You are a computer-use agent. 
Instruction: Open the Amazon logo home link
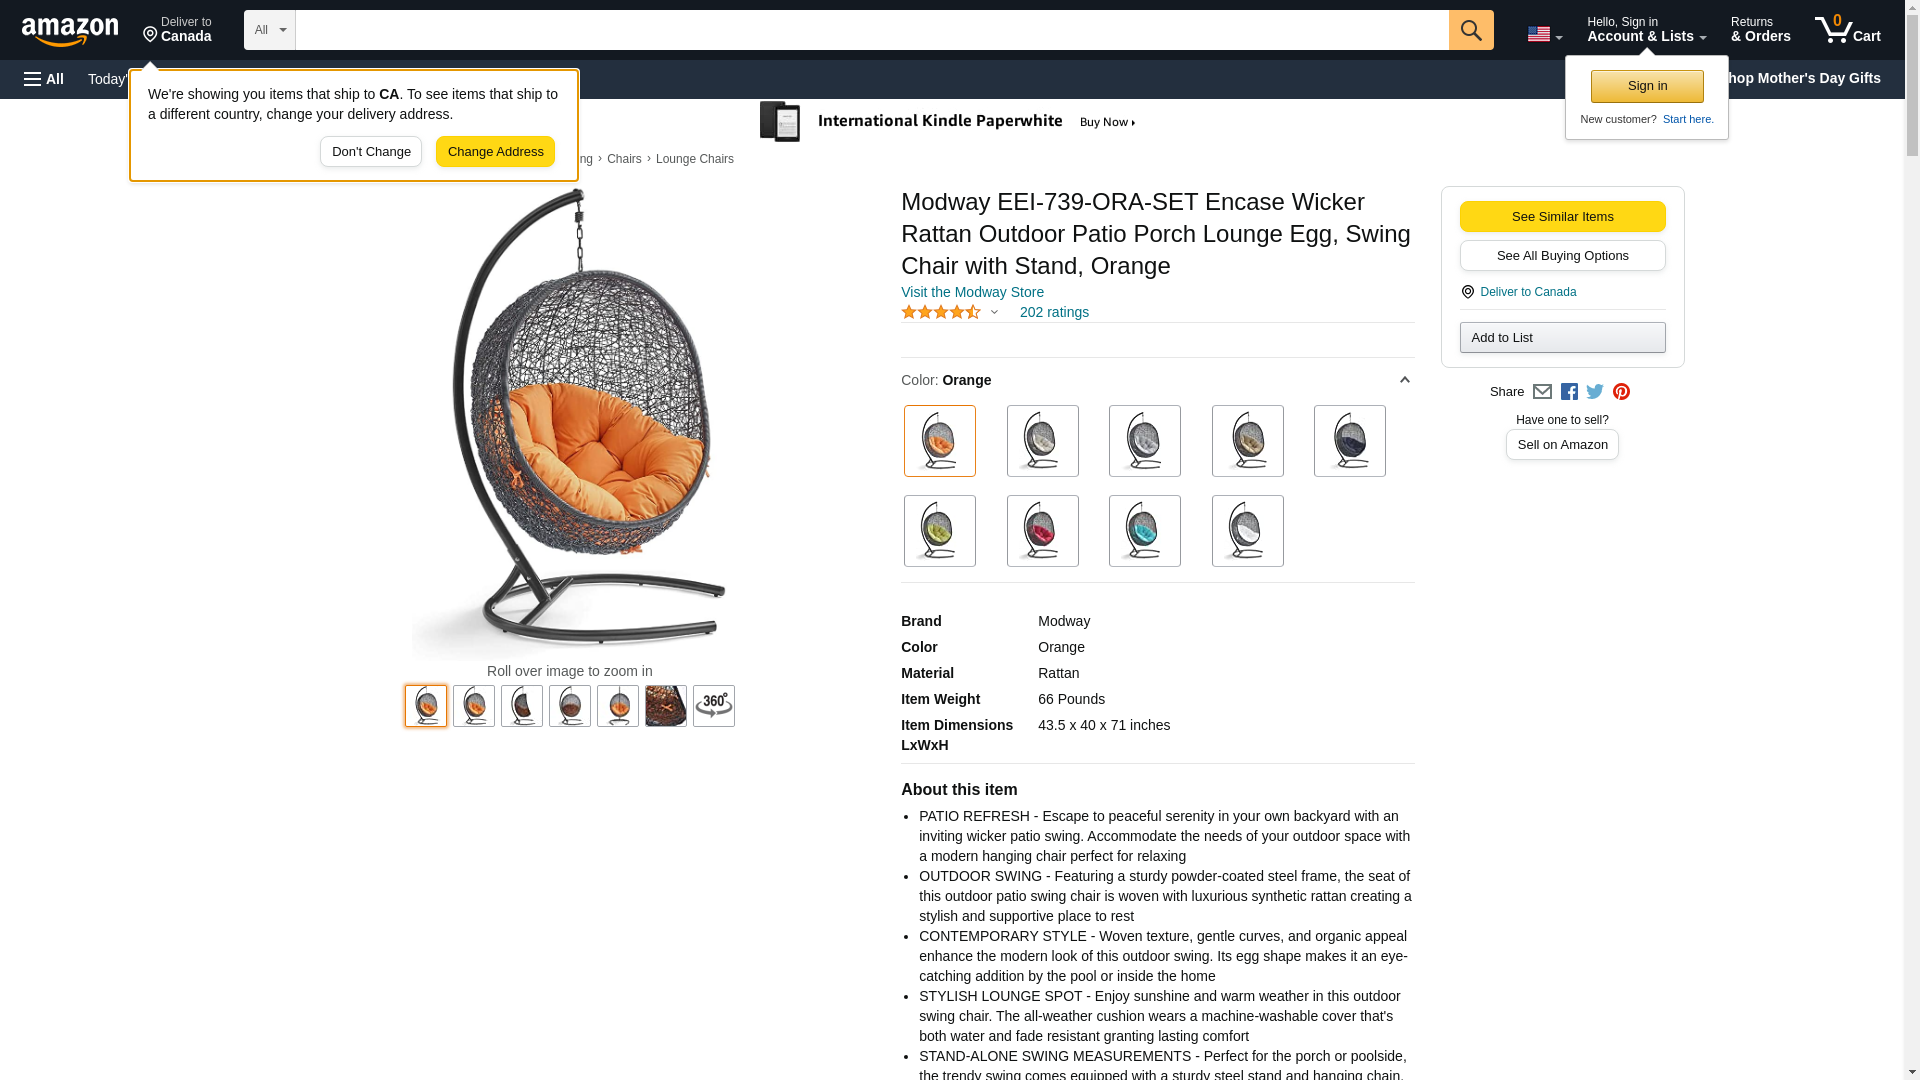pyautogui.click(x=70, y=31)
